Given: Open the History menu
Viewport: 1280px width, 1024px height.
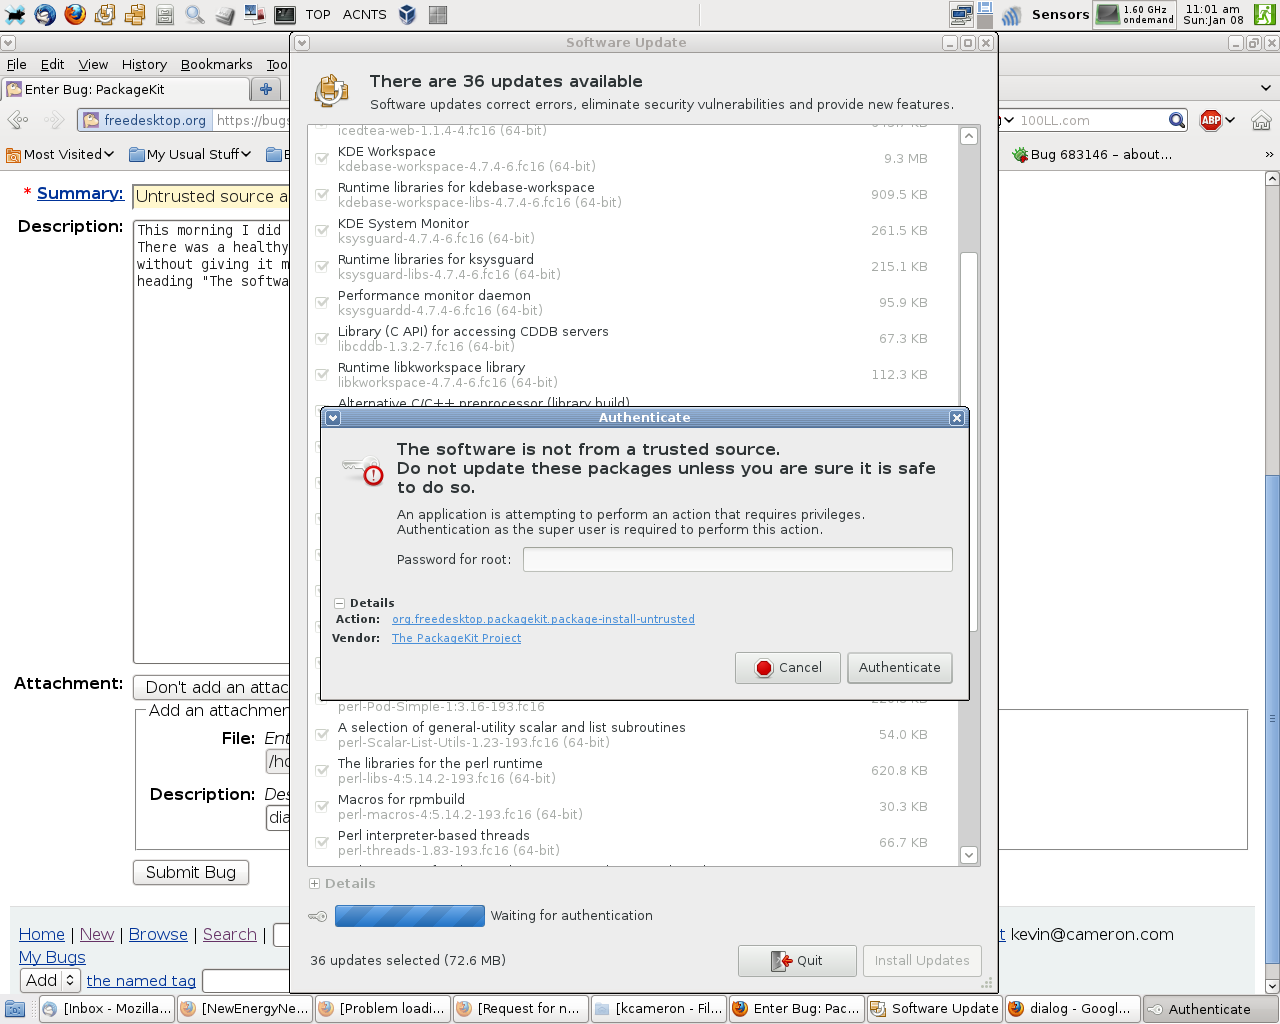Looking at the screenshot, I should [x=144, y=64].
